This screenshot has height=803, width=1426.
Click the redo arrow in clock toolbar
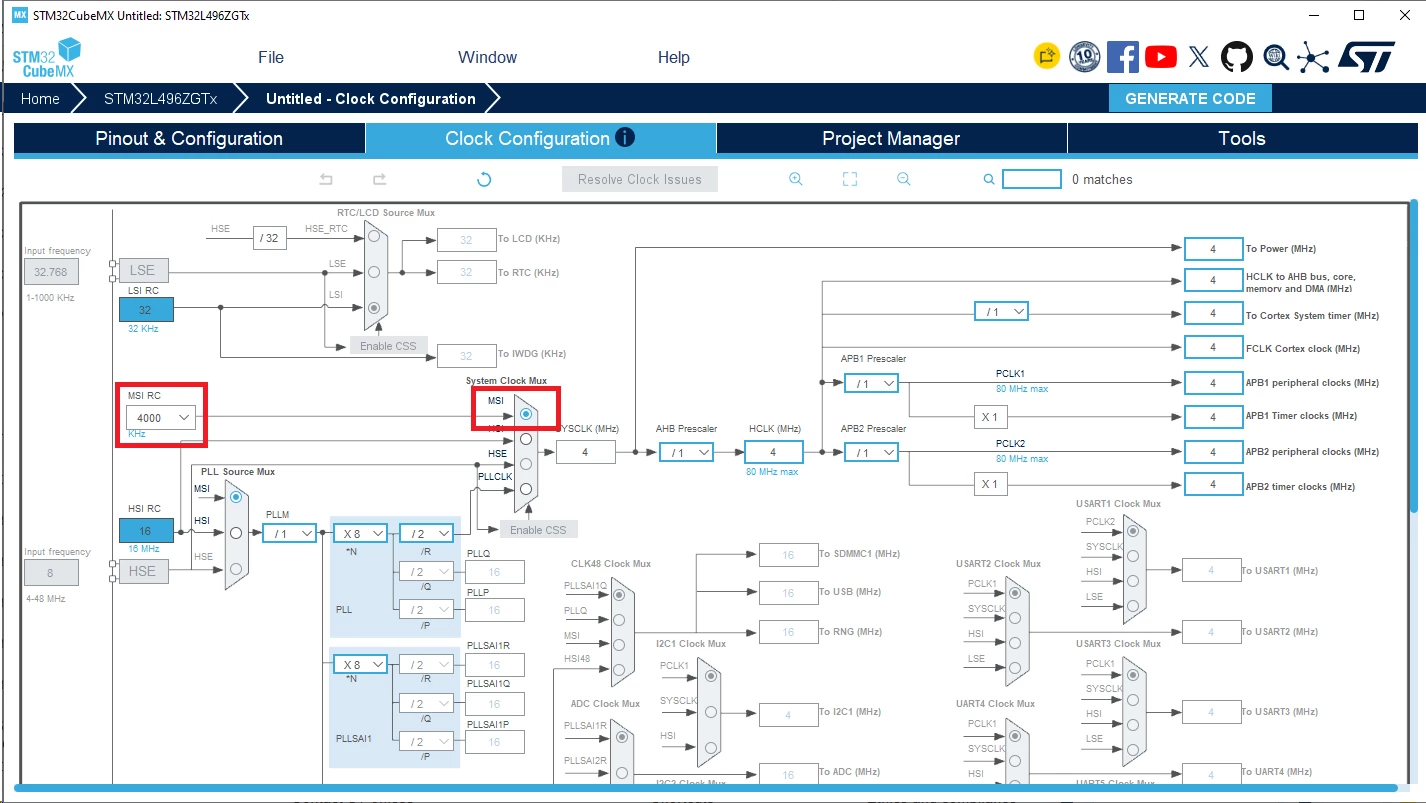point(379,179)
